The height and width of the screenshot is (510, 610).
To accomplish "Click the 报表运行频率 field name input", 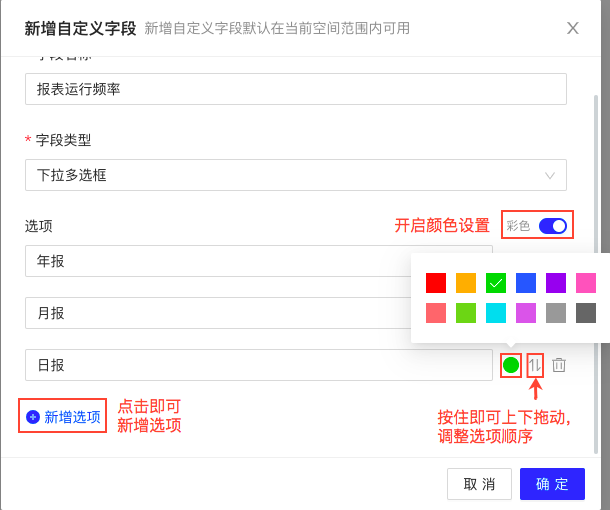I will pos(296,89).
